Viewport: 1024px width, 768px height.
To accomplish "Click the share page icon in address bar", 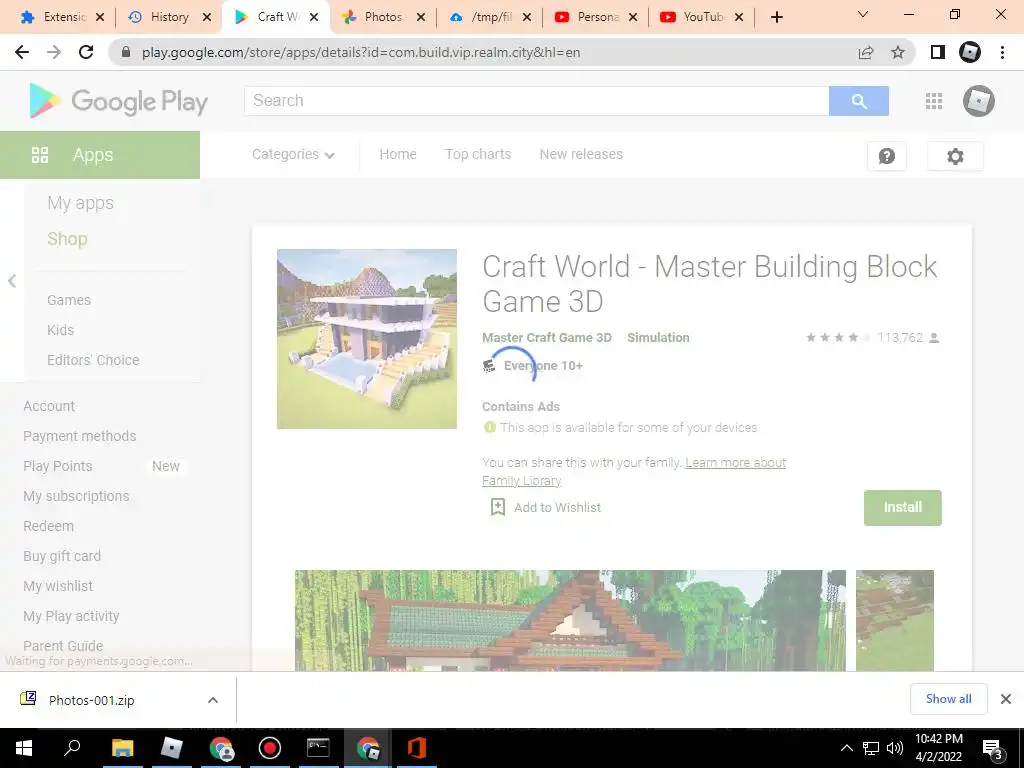I will click(866, 52).
